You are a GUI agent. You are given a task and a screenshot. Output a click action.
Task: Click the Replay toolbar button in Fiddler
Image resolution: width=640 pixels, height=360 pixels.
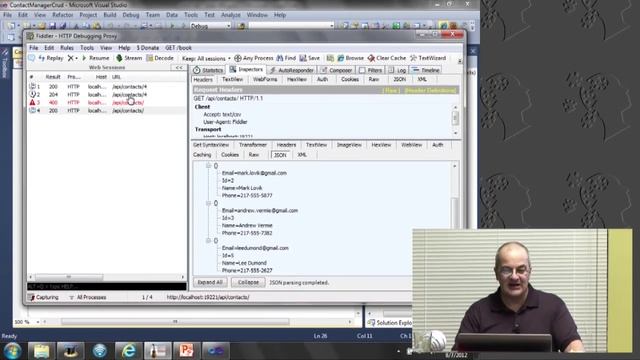[51, 58]
